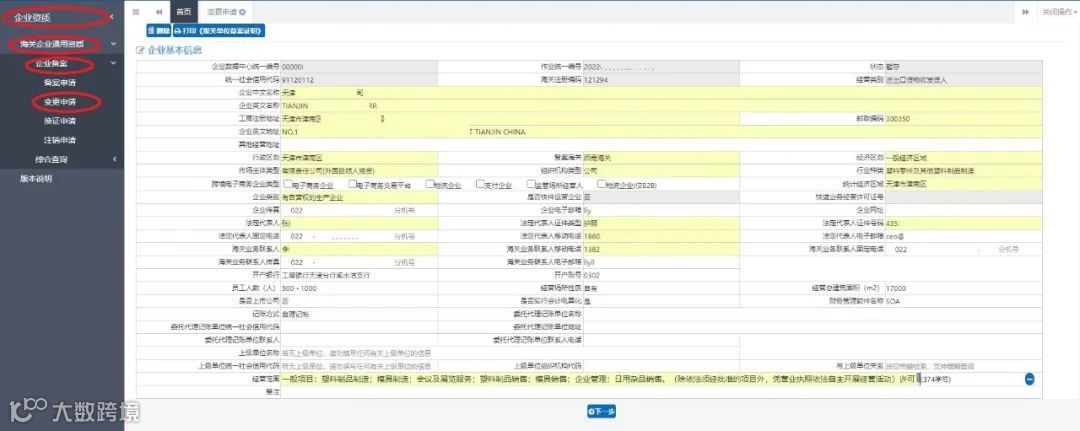Screen dimensions: 1080x431
Task: Open the 市场主体类型 field
Action: tap(359, 171)
